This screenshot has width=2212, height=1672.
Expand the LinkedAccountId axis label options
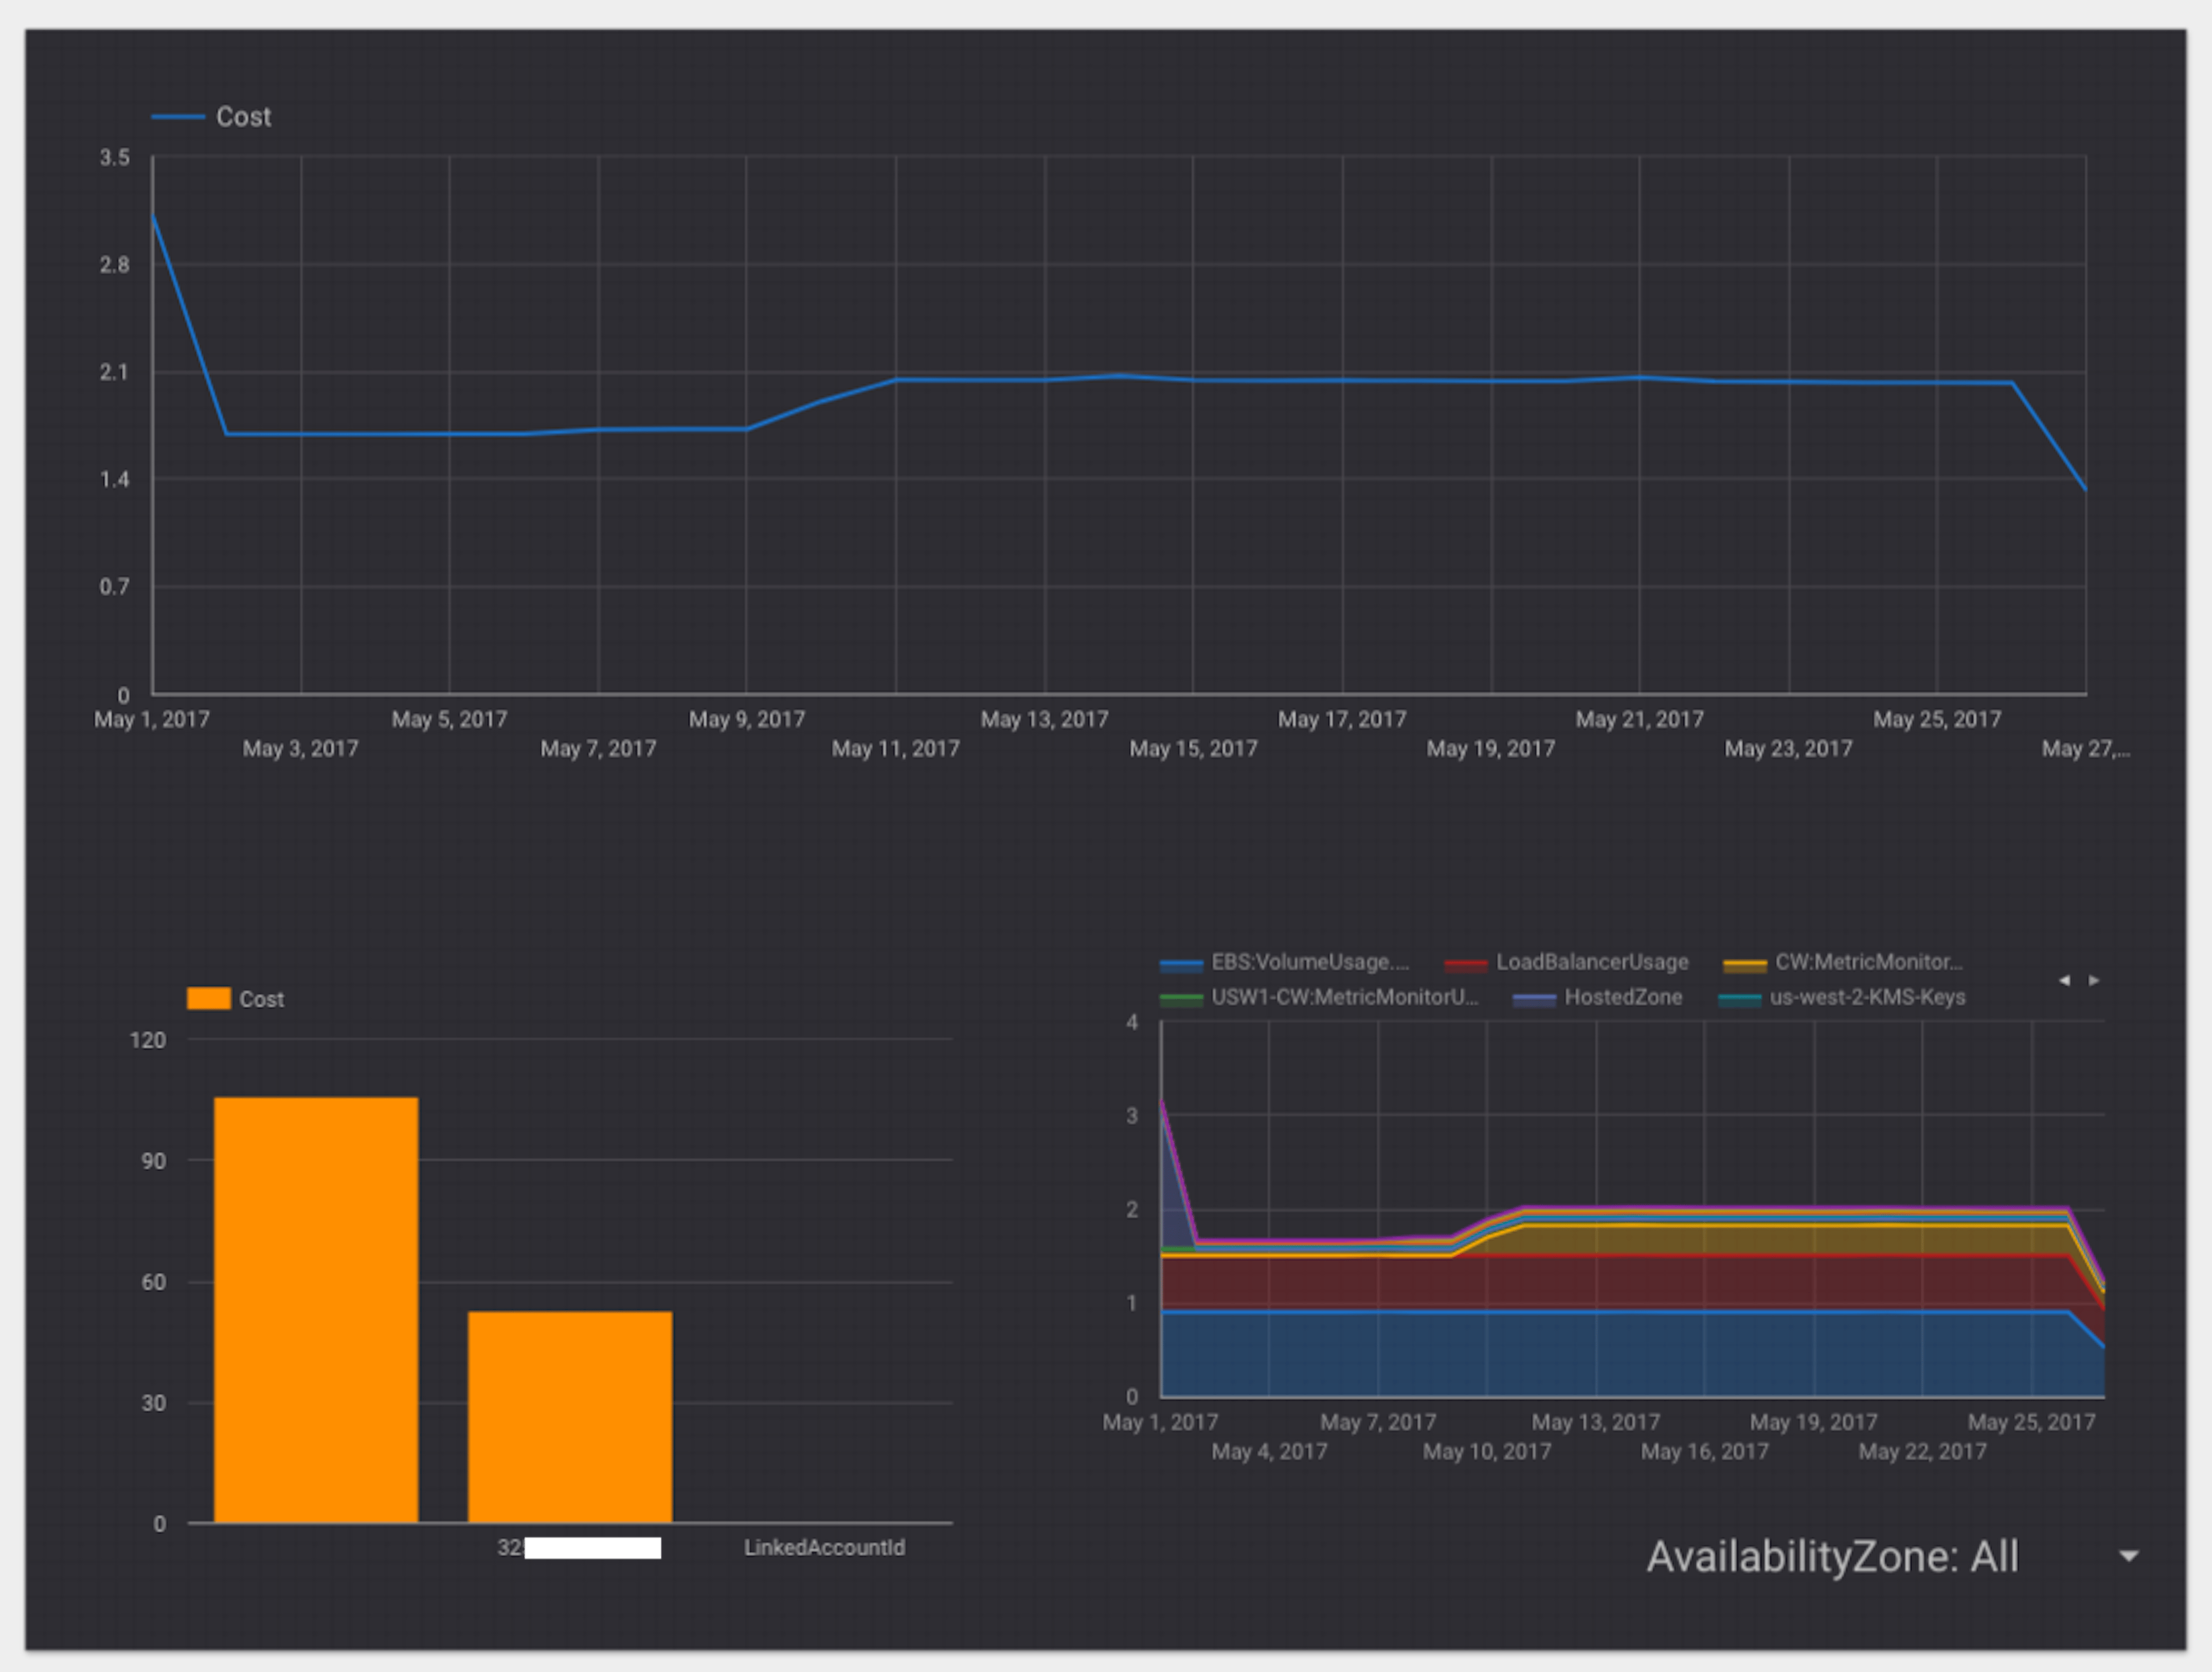tap(825, 1547)
